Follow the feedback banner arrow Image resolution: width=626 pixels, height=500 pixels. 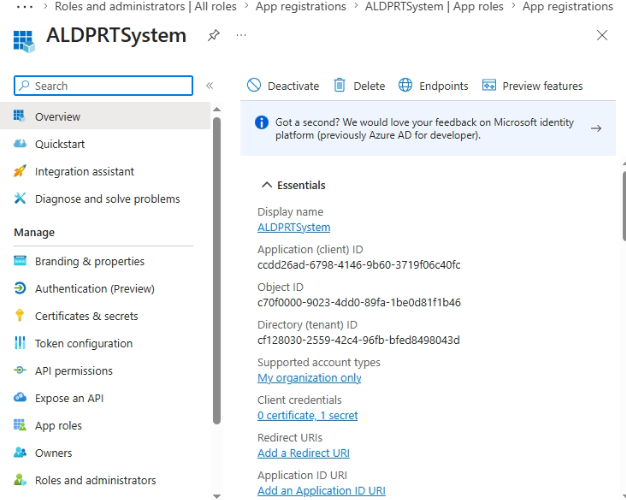[x=596, y=128]
